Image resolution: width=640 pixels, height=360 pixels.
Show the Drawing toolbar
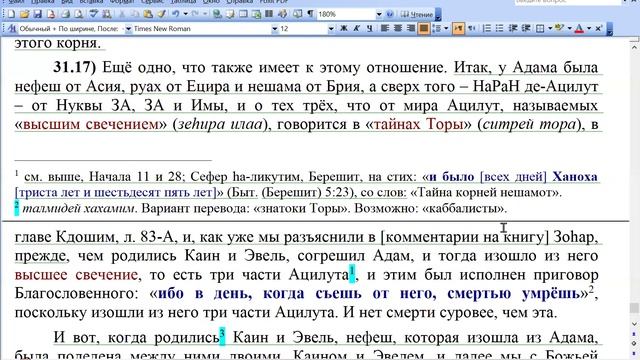coord(282,14)
